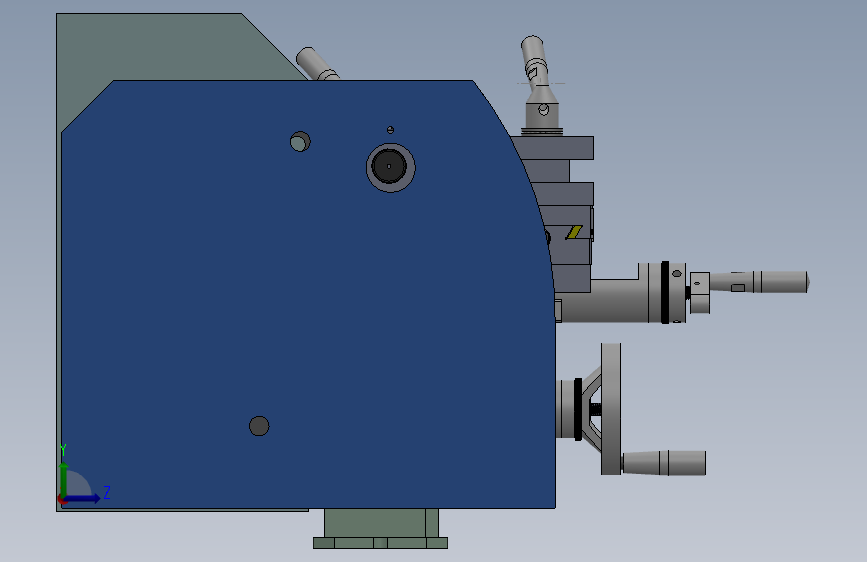Image resolution: width=867 pixels, height=562 pixels.
Task: Pick the tiny hole above the spindle bore
Action: 390,130
